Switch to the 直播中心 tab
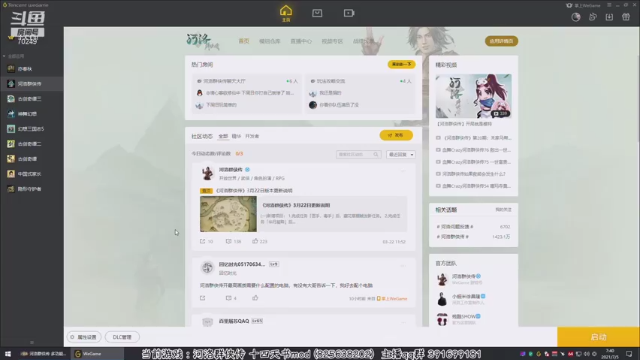The image size is (640, 360). point(301,41)
